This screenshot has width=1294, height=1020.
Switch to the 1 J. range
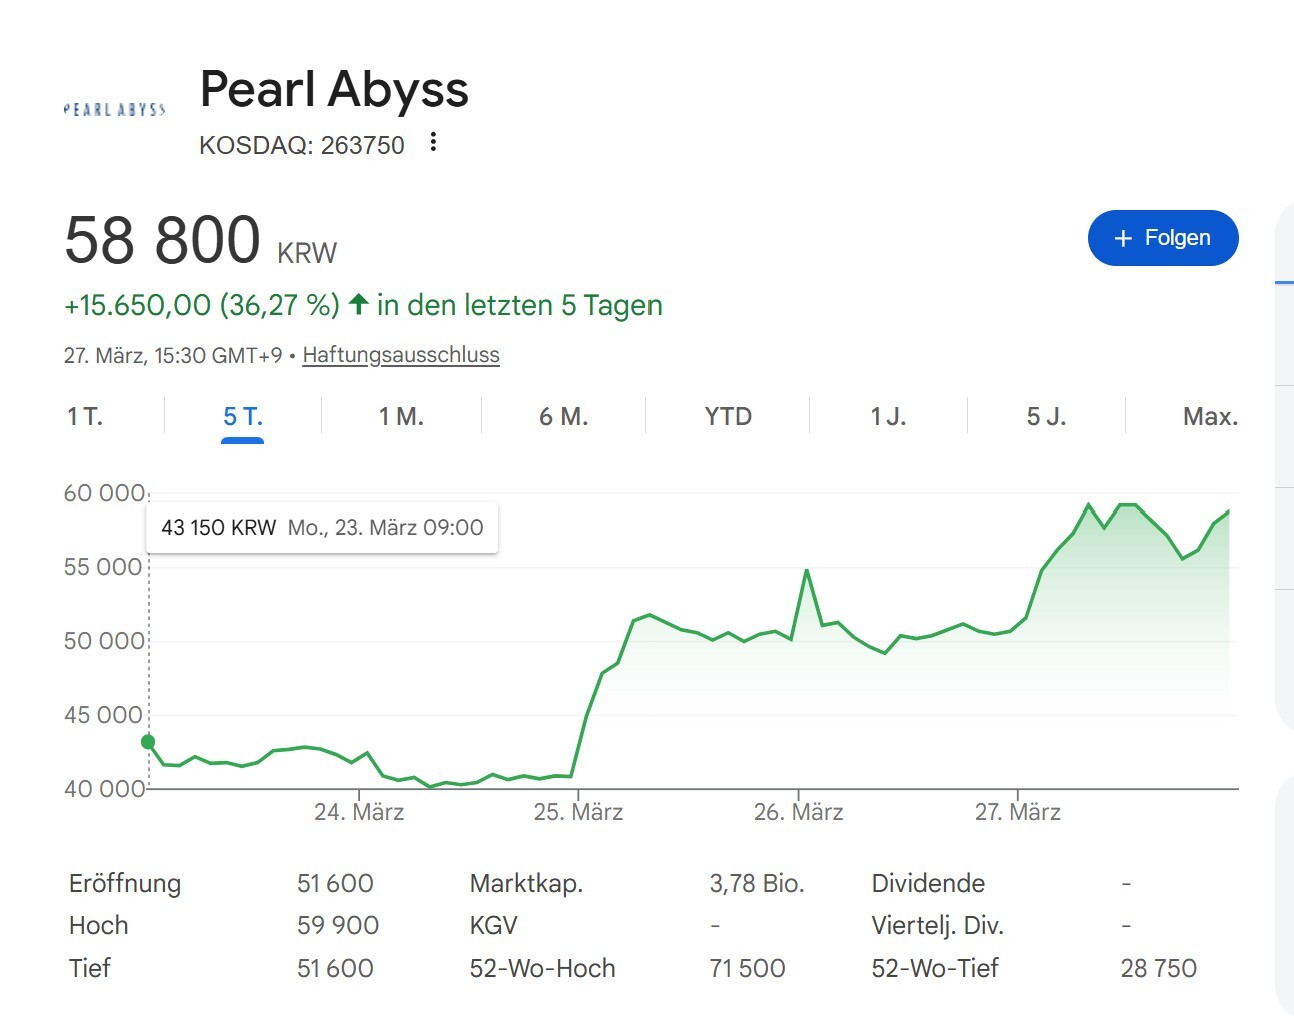888,416
